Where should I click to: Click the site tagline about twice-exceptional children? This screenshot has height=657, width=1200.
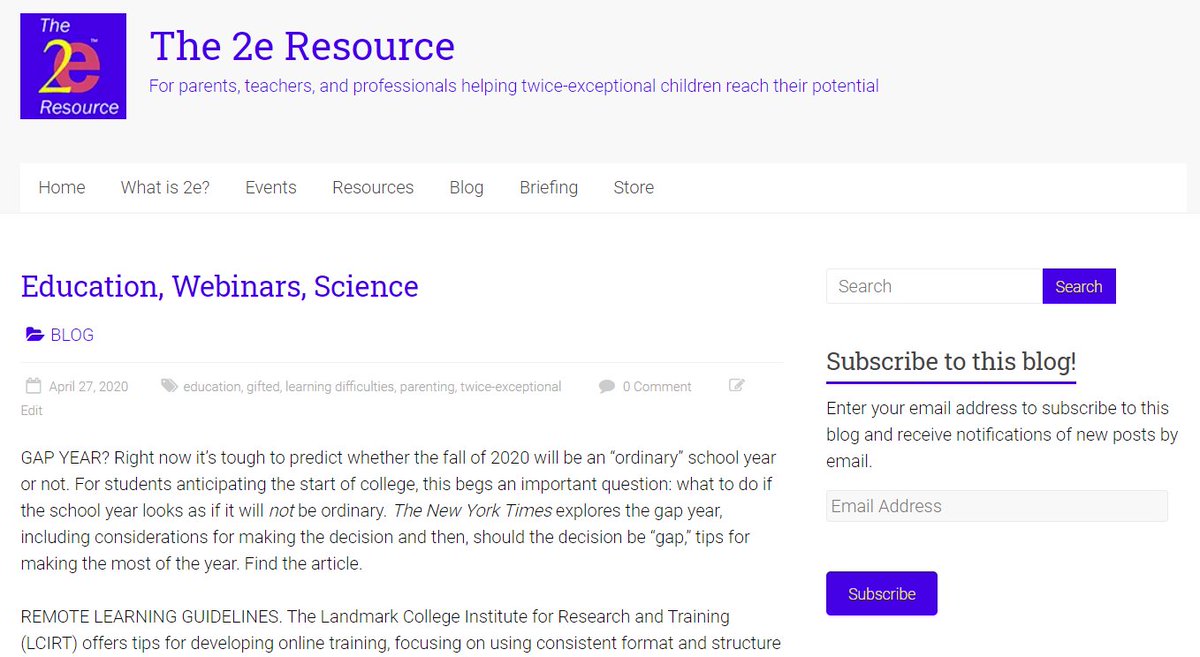[514, 86]
